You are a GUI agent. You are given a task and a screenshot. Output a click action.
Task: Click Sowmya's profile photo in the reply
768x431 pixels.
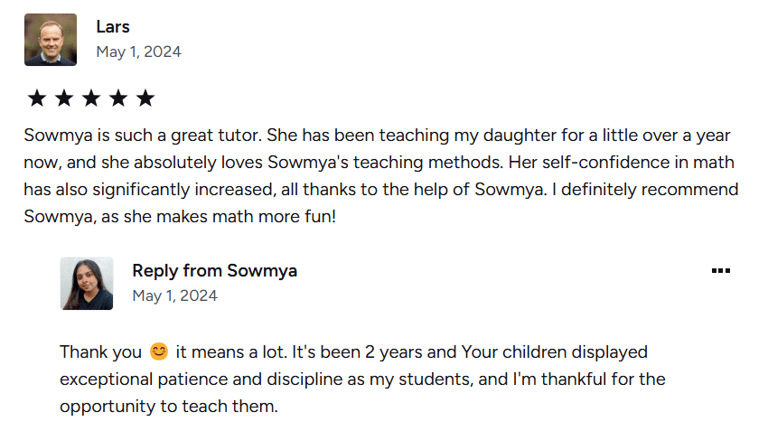click(x=87, y=284)
